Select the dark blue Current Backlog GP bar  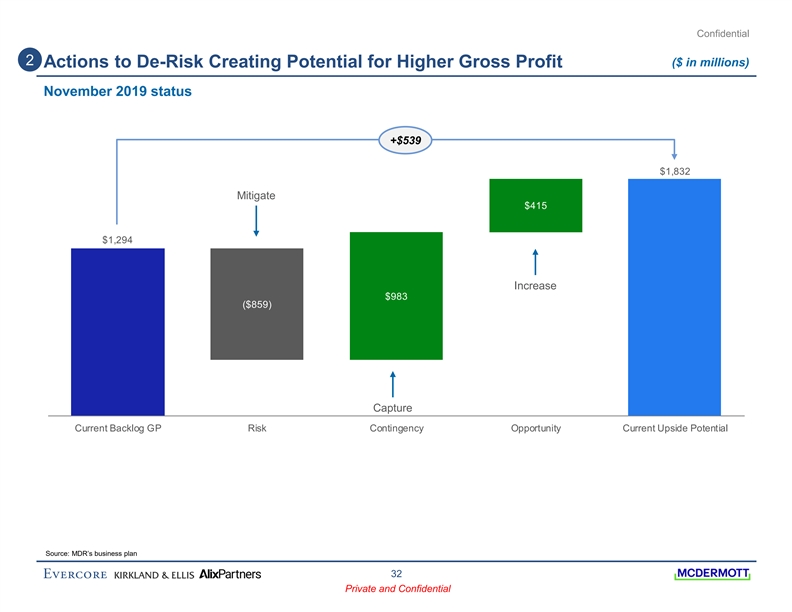click(x=118, y=330)
